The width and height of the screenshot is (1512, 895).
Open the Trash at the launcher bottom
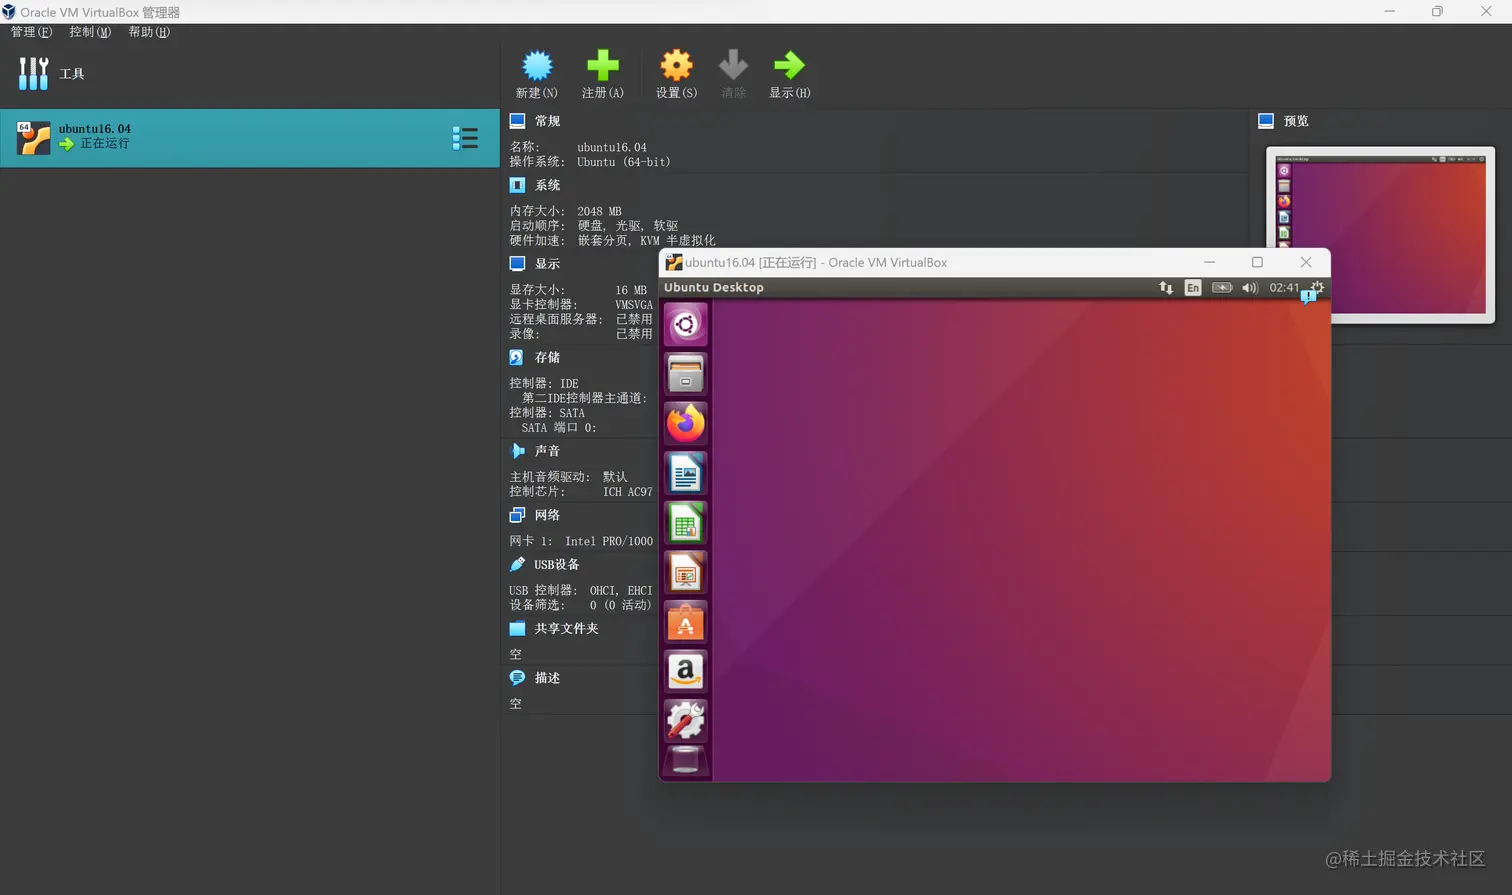685,761
